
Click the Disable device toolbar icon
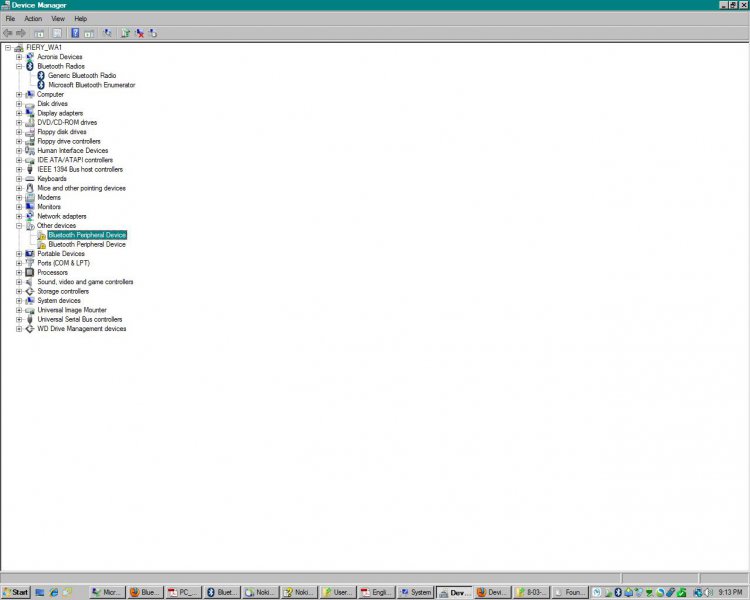pyautogui.click(x=153, y=33)
